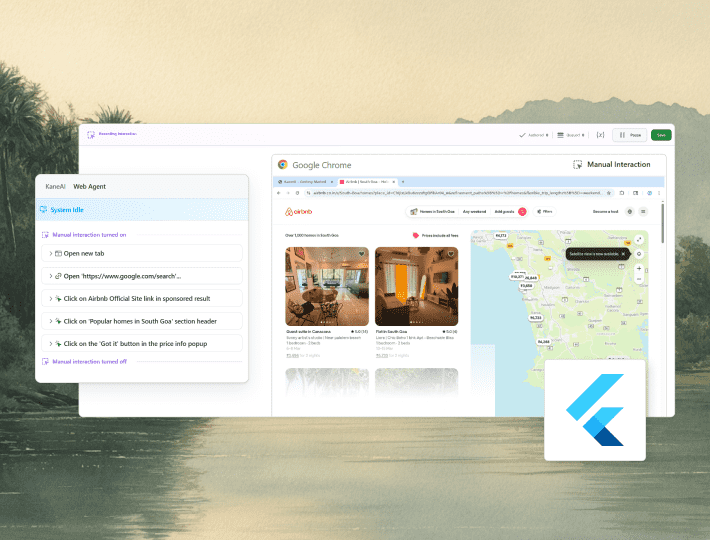Favorite the Flat in South Goa listing heart
The width and height of the screenshot is (710, 540).
[x=451, y=254]
